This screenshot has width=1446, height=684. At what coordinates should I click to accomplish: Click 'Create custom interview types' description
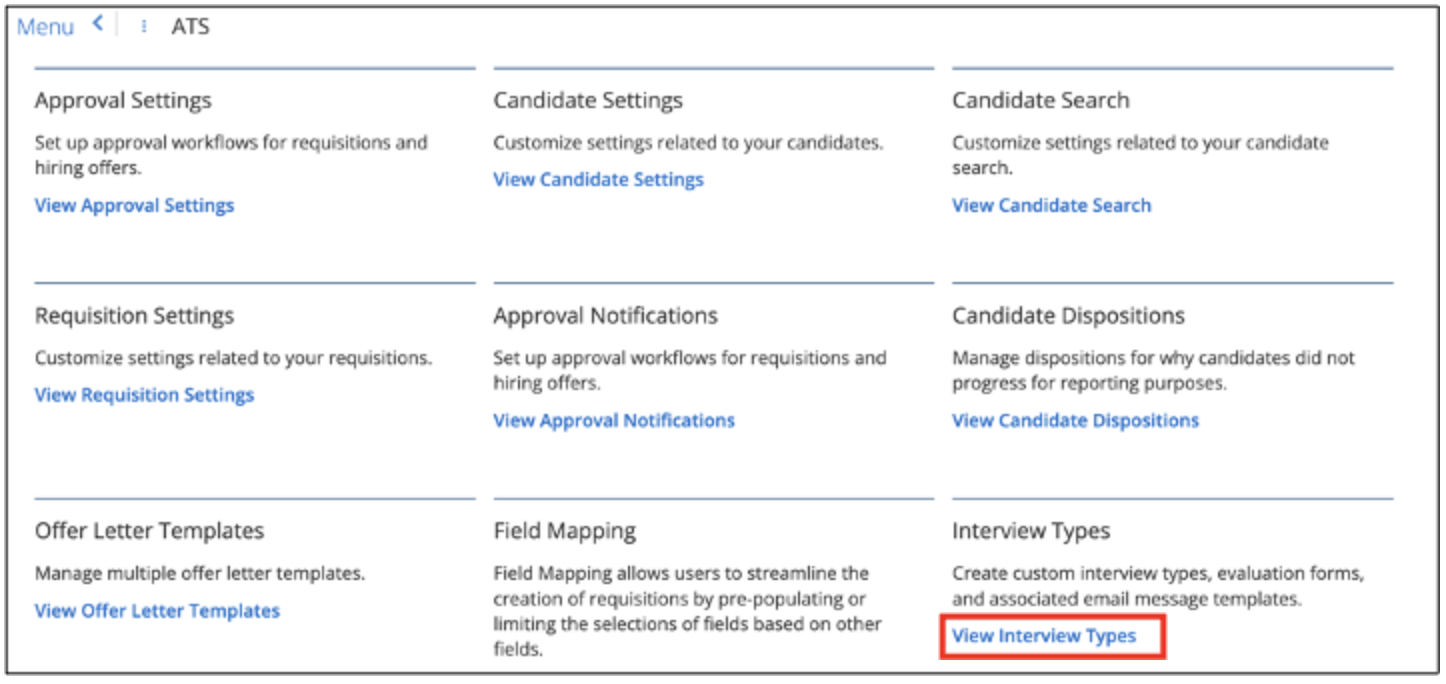[x=1158, y=587]
